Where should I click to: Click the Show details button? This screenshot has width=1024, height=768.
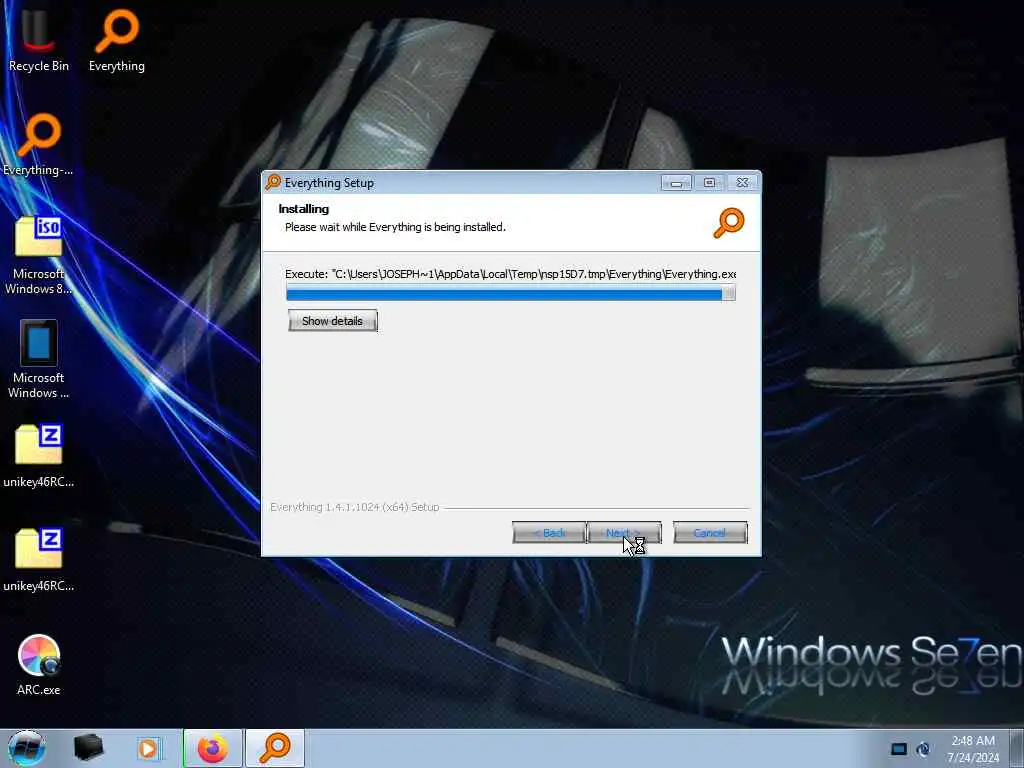click(x=332, y=321)
